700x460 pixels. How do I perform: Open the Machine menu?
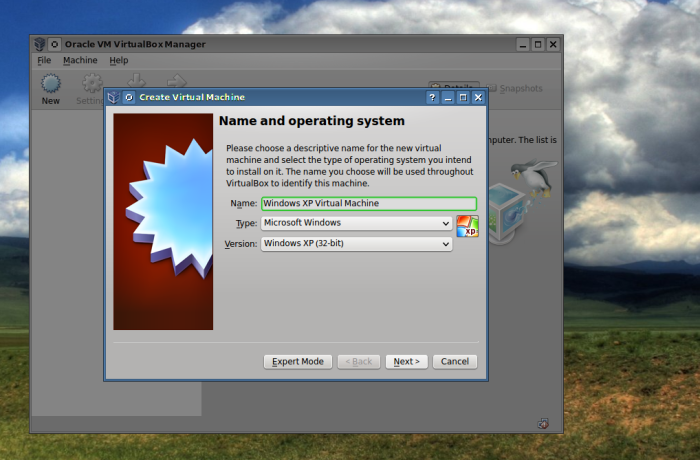(x=80, y=60)
